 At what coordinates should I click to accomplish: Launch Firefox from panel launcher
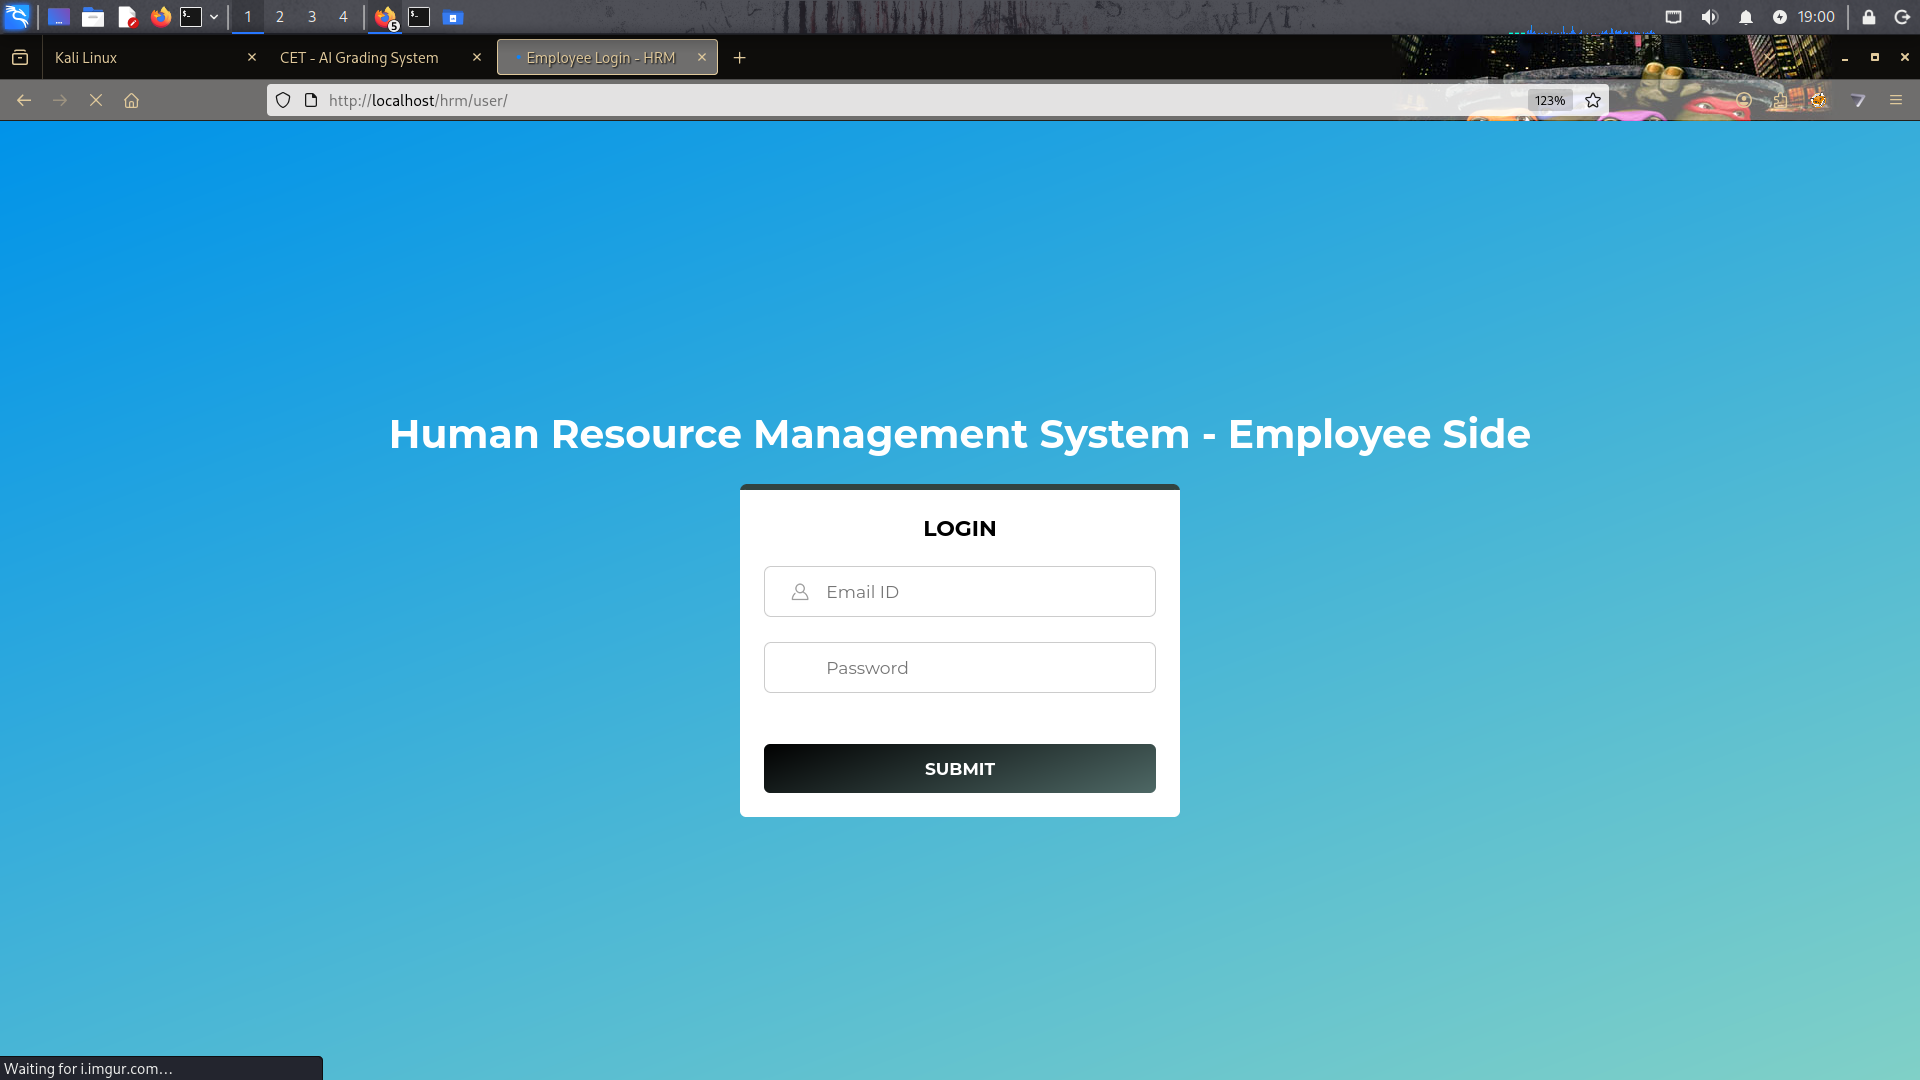(x=160, y=16)
